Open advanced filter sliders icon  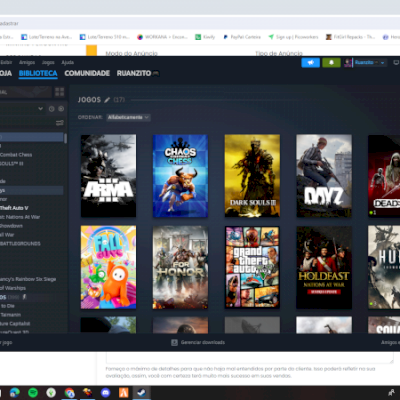60,123
